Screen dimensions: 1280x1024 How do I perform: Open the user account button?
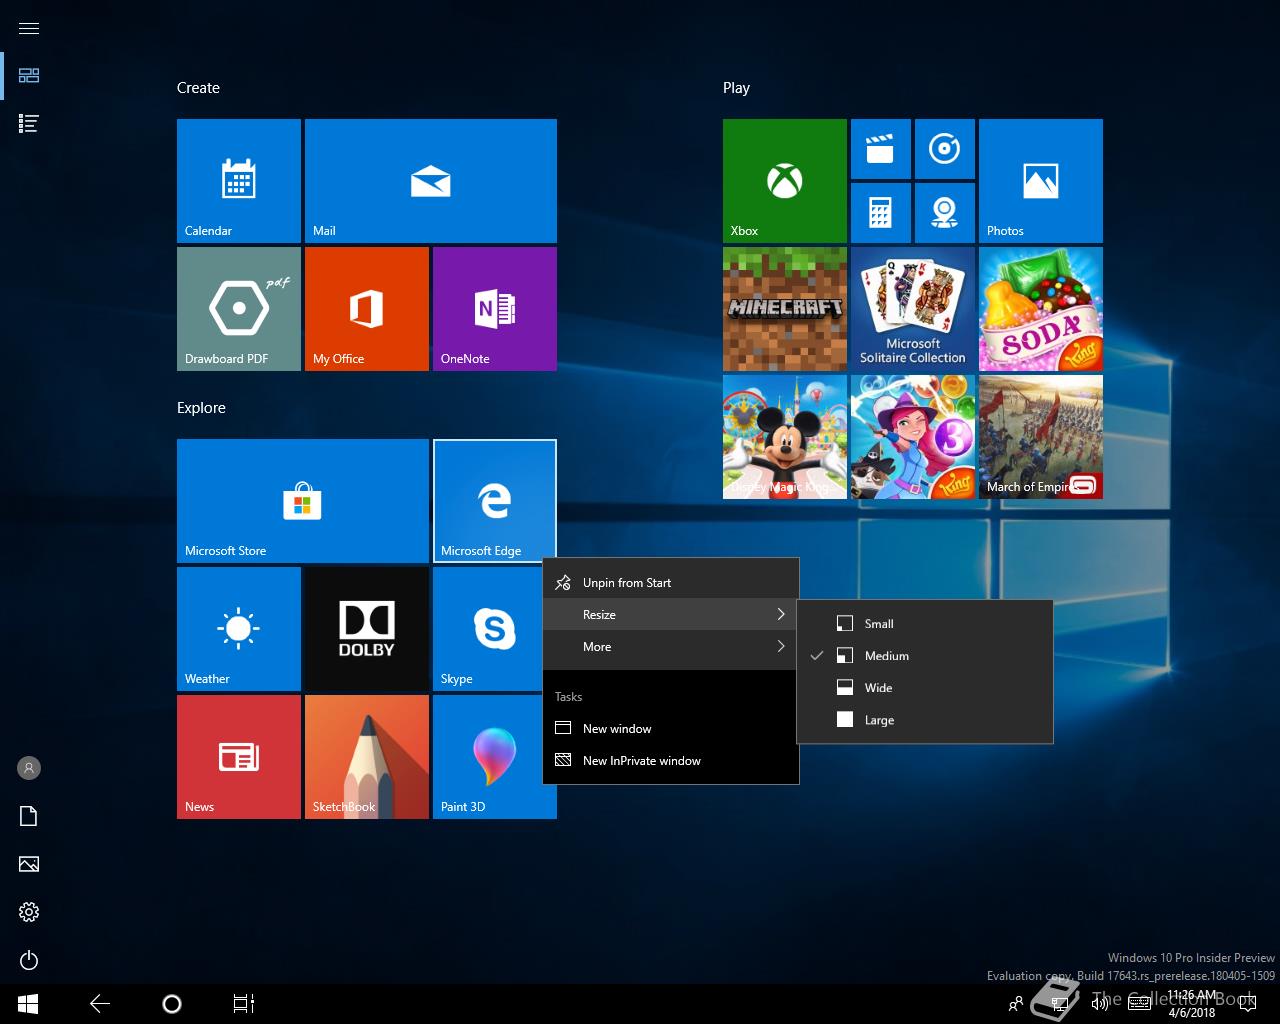(29, 768)
